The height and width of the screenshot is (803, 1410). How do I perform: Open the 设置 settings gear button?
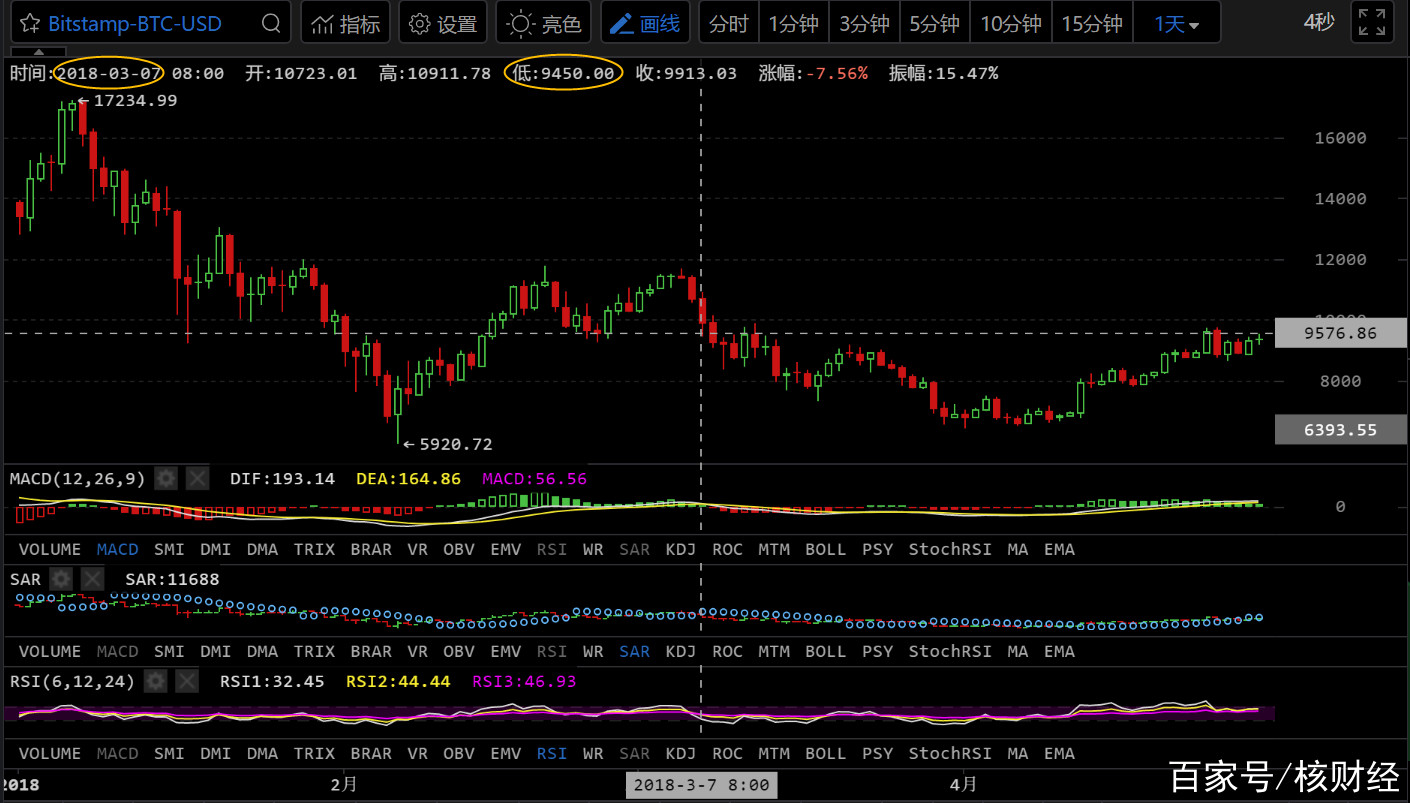pos(443,23)
